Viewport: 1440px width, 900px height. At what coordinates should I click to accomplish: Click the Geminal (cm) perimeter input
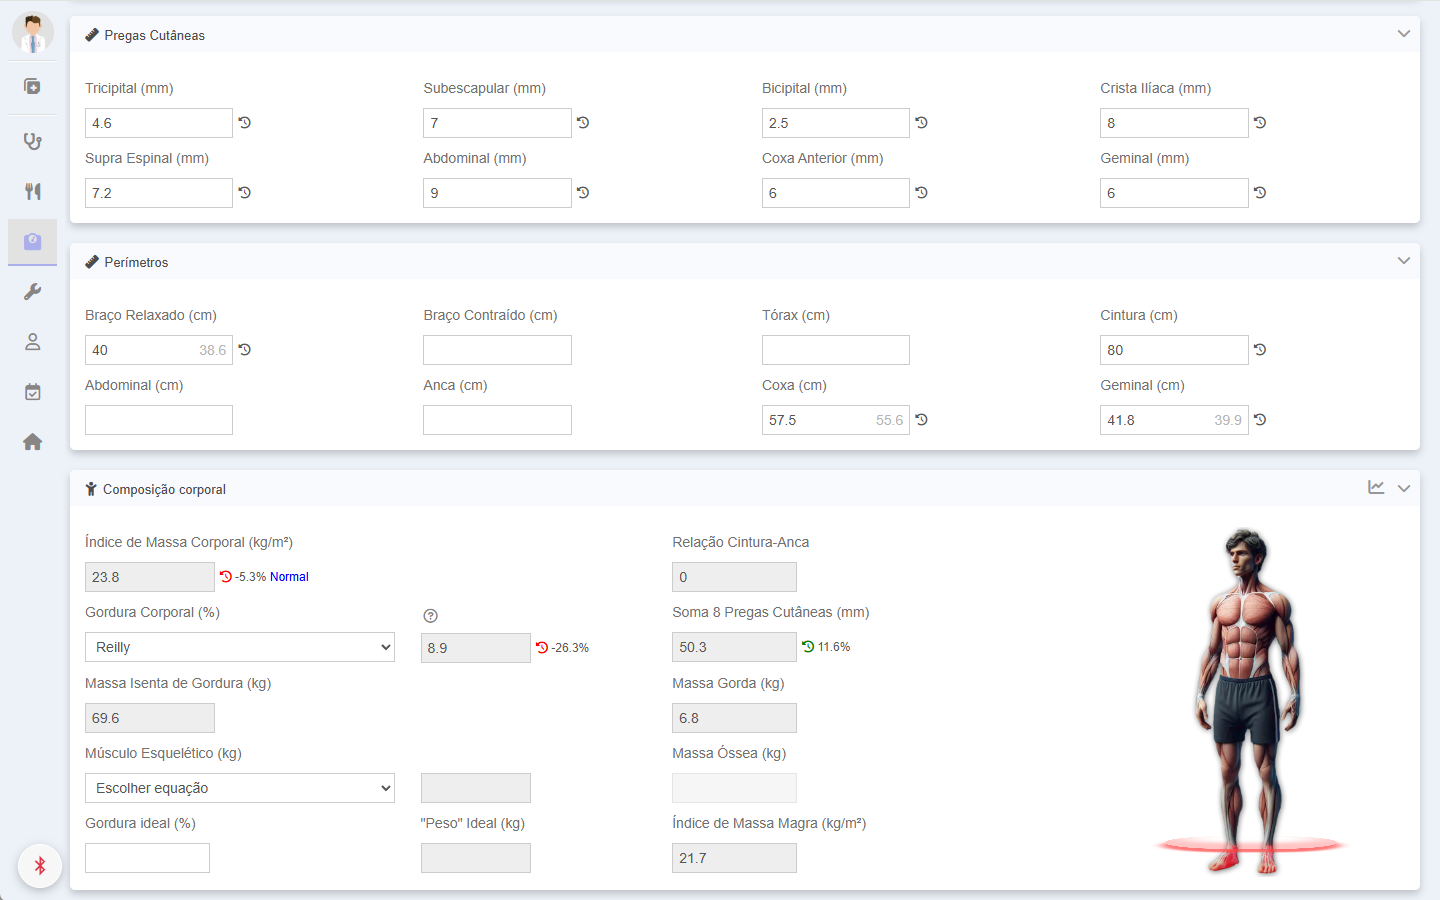pos(1174,420)
